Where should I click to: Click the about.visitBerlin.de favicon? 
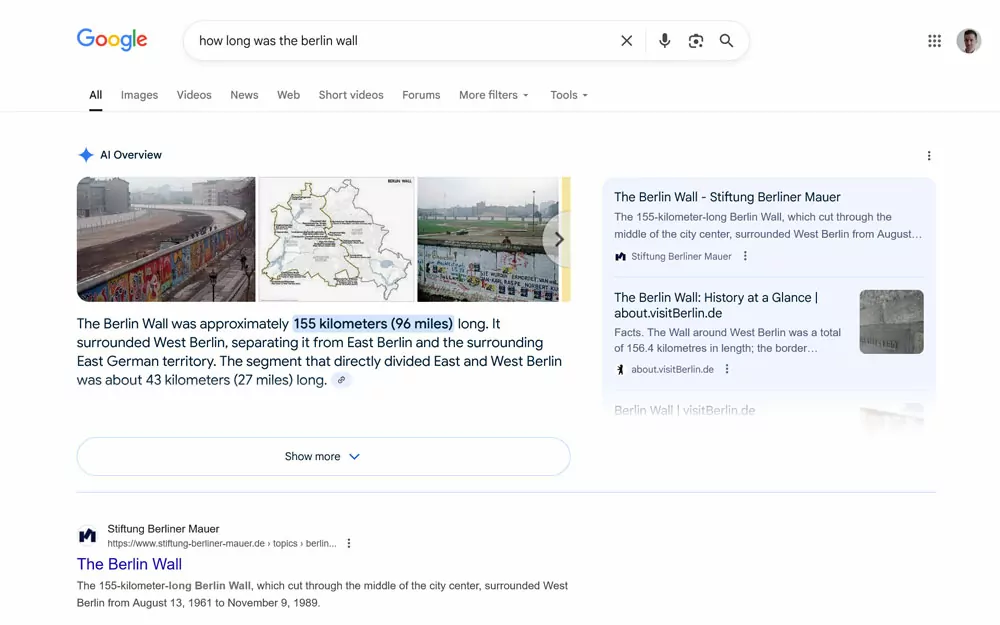coord(620,368)
